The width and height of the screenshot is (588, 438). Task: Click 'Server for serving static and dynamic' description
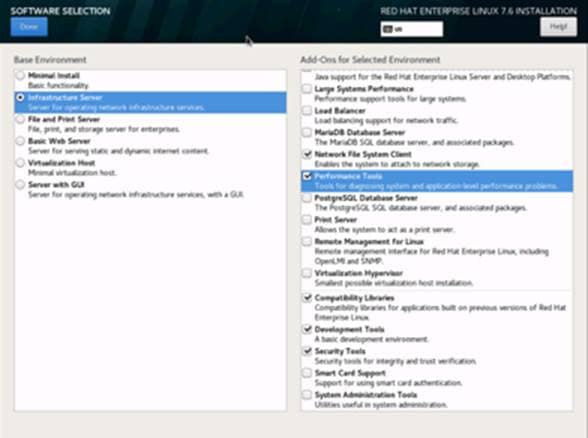118,151
